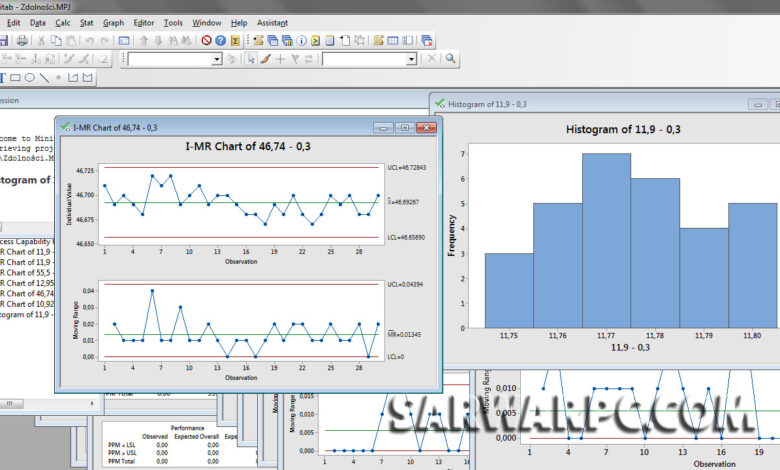Select the Ellipse drawing tool
Viewport: 780px width, 470px height.
(30, 78)
